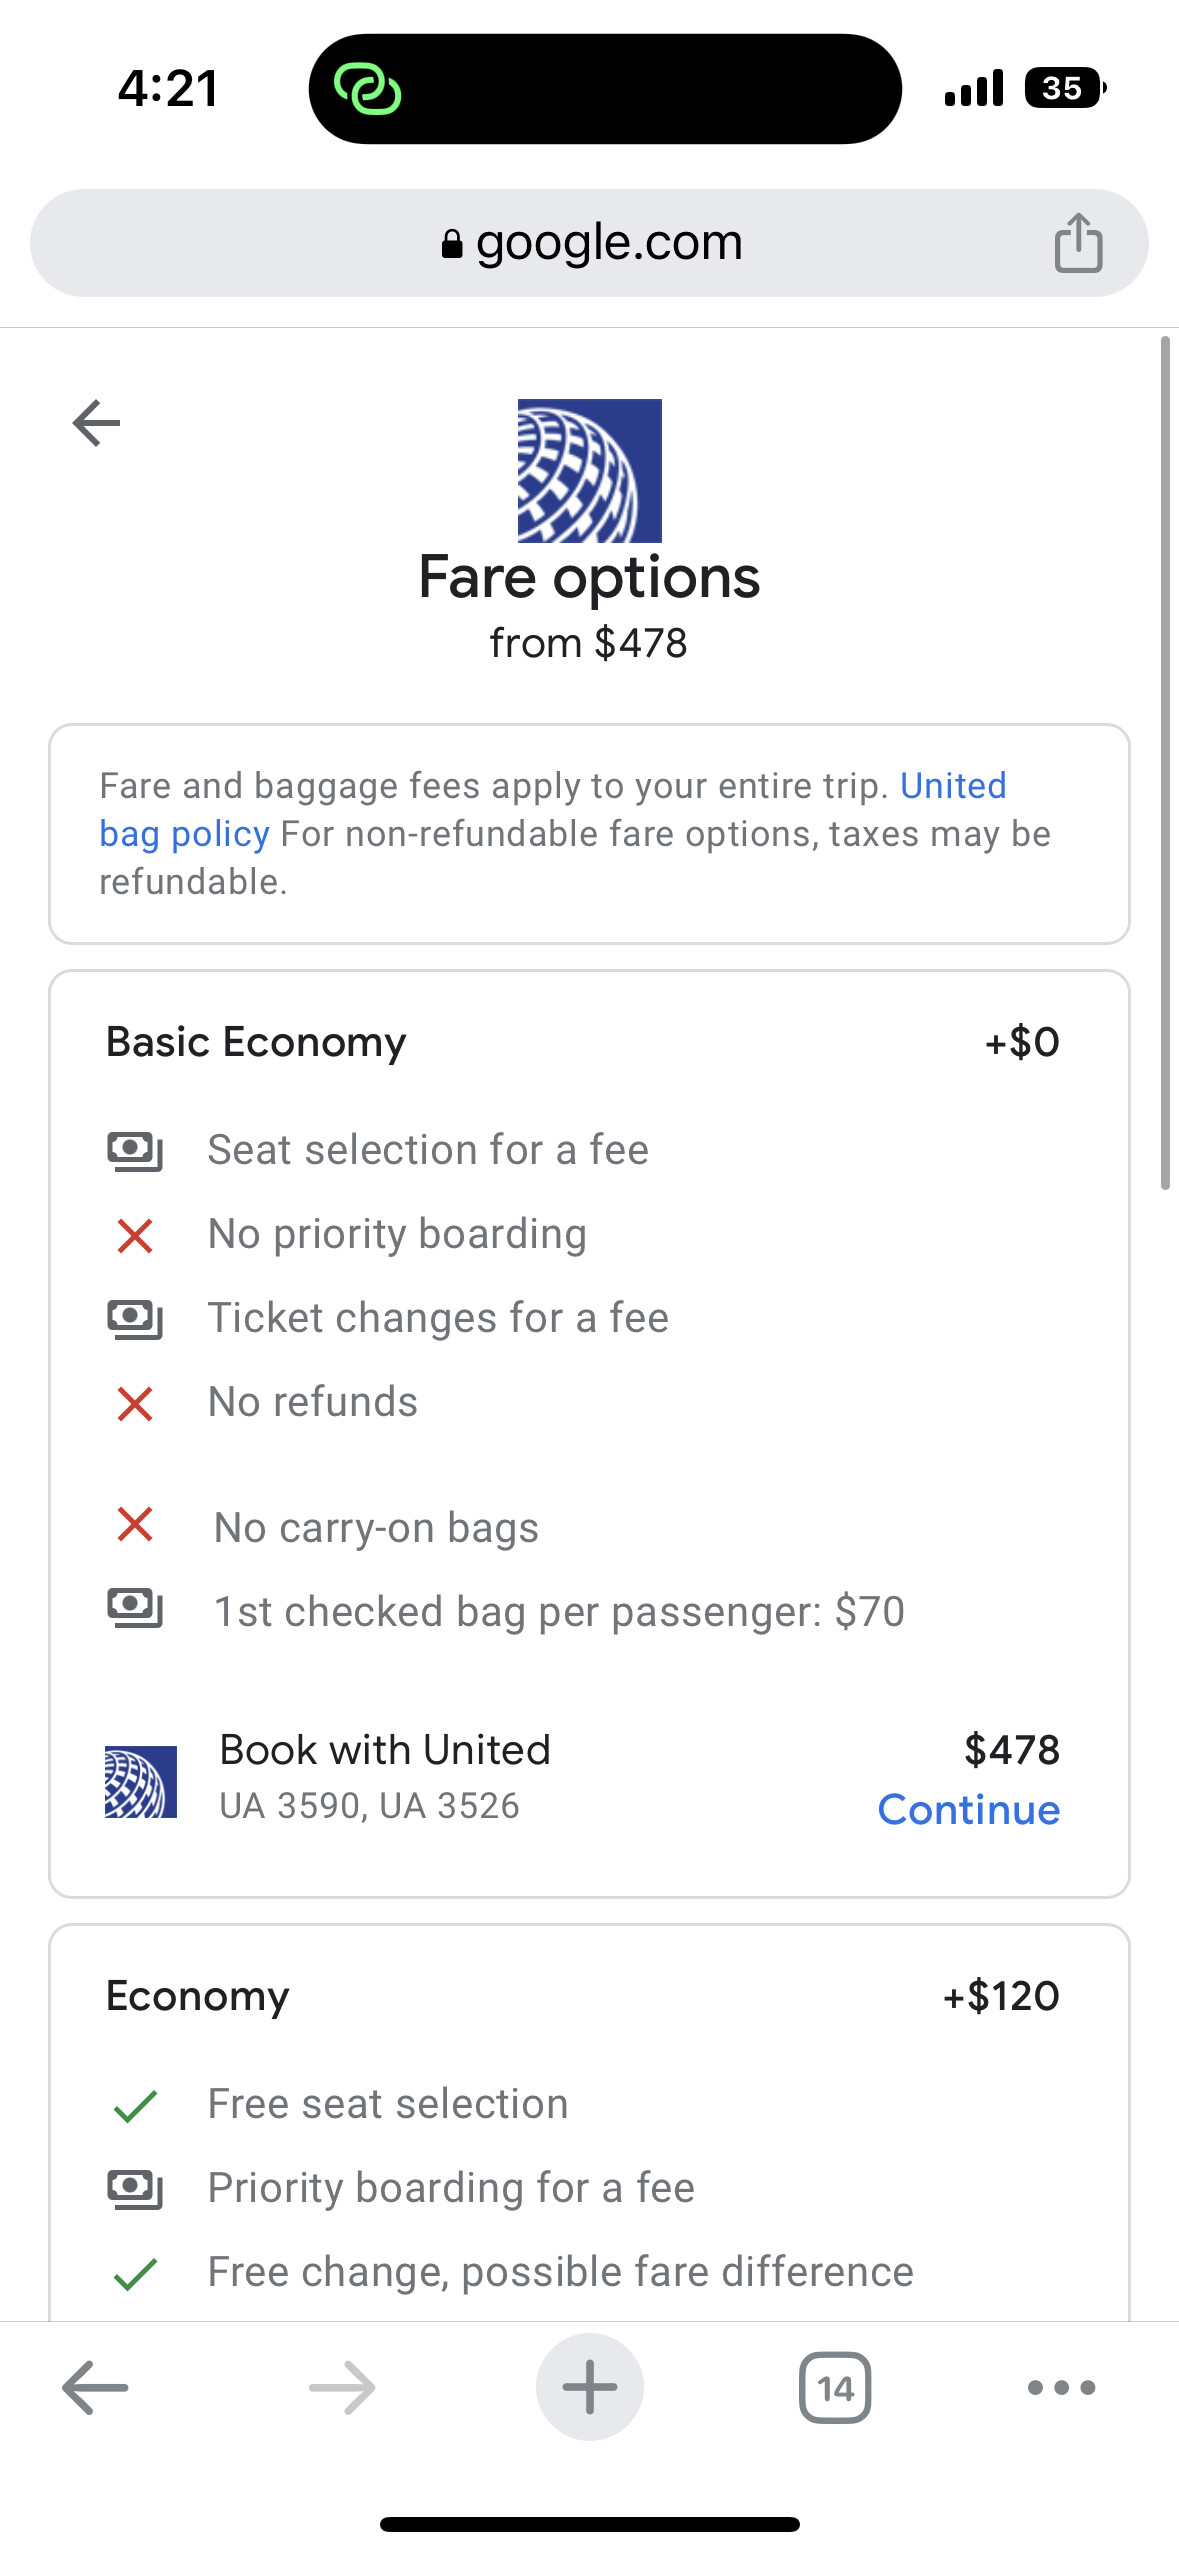The width and height of the screenshot is (1179, 2556).
Task: Open the browser more options menu
Action: pos(1062,2388)
